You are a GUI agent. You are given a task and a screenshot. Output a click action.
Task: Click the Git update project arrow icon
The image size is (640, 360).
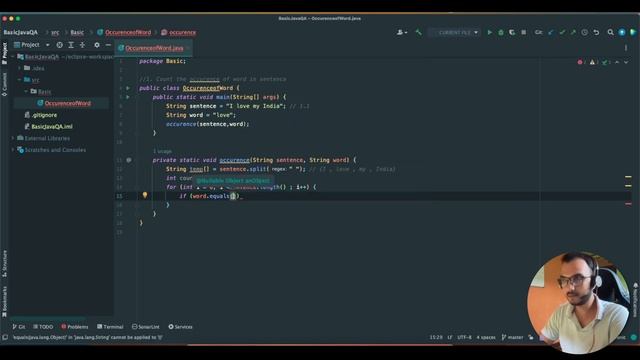tap(551, 32)
